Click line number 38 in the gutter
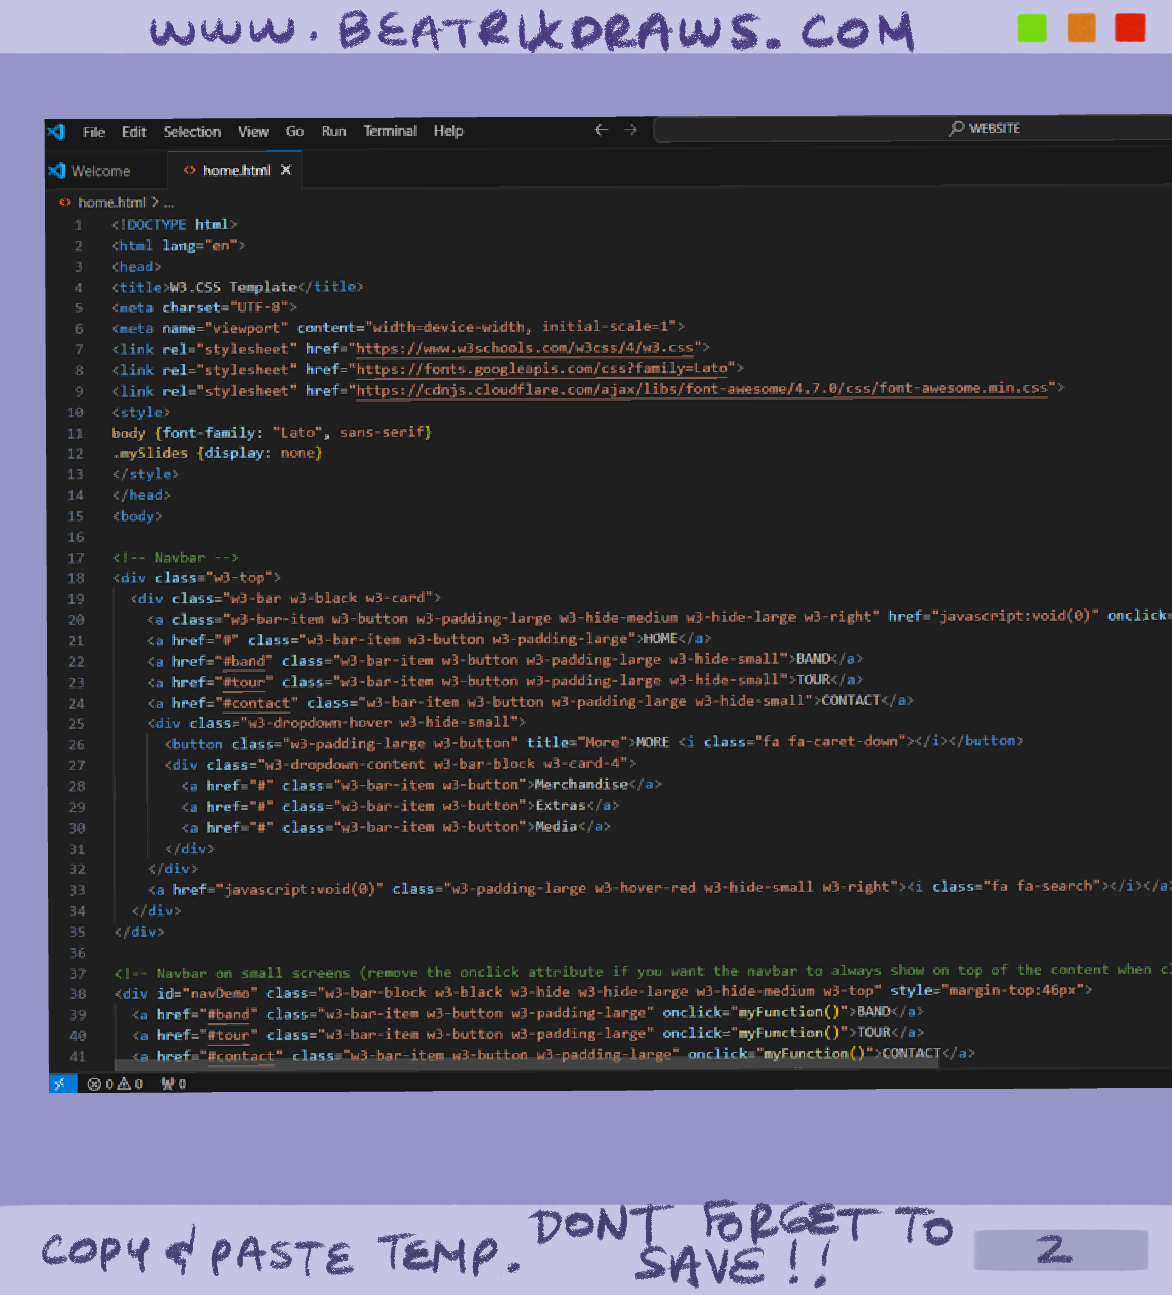This screenshot has height=1295, width=1172. click(77, 994)
